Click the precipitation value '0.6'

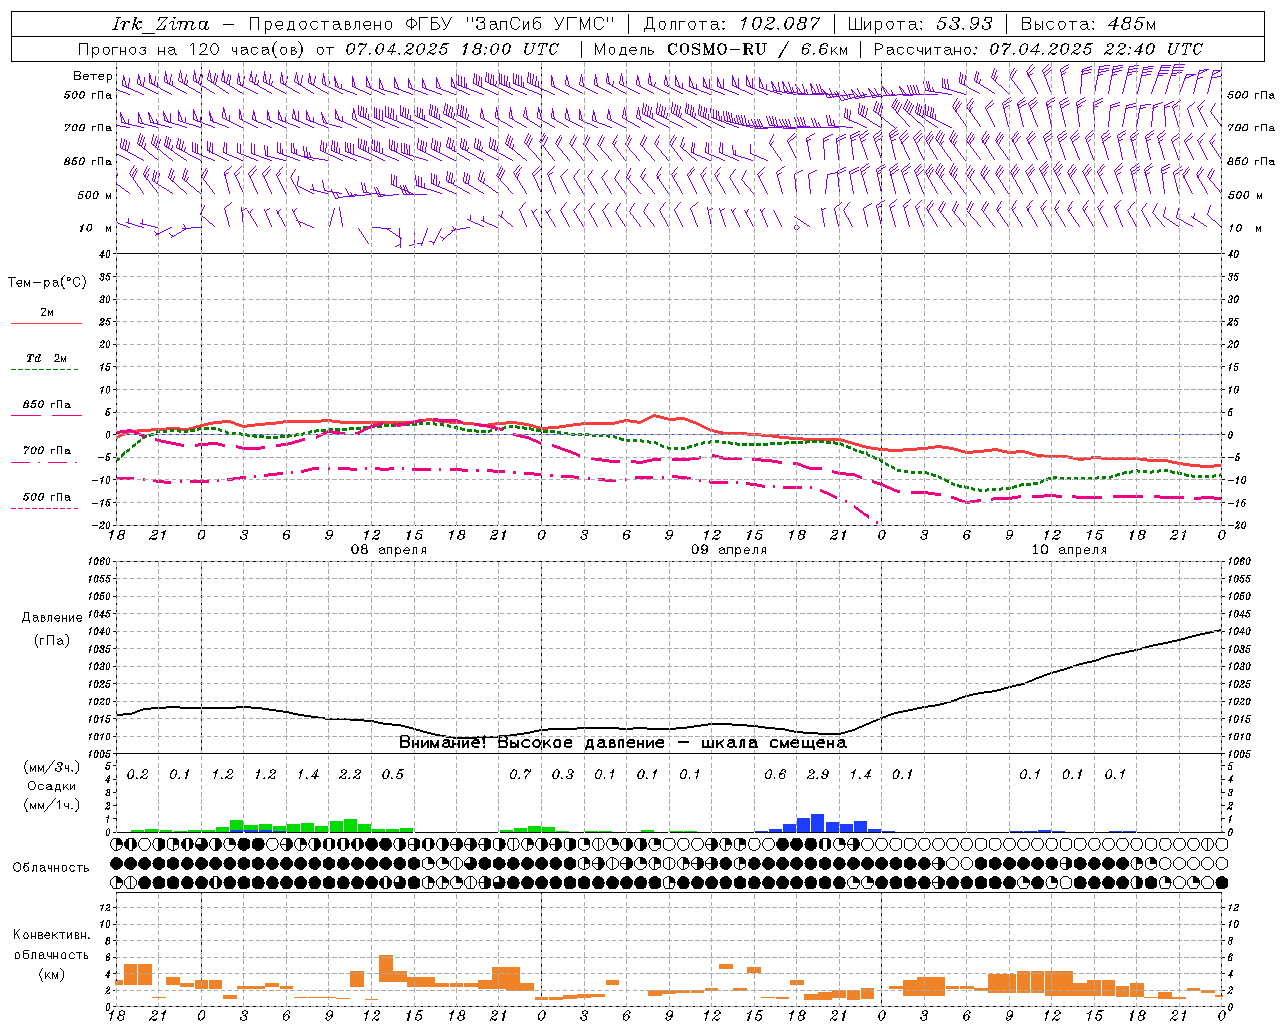pyautogui.click(x=775, y=774)
